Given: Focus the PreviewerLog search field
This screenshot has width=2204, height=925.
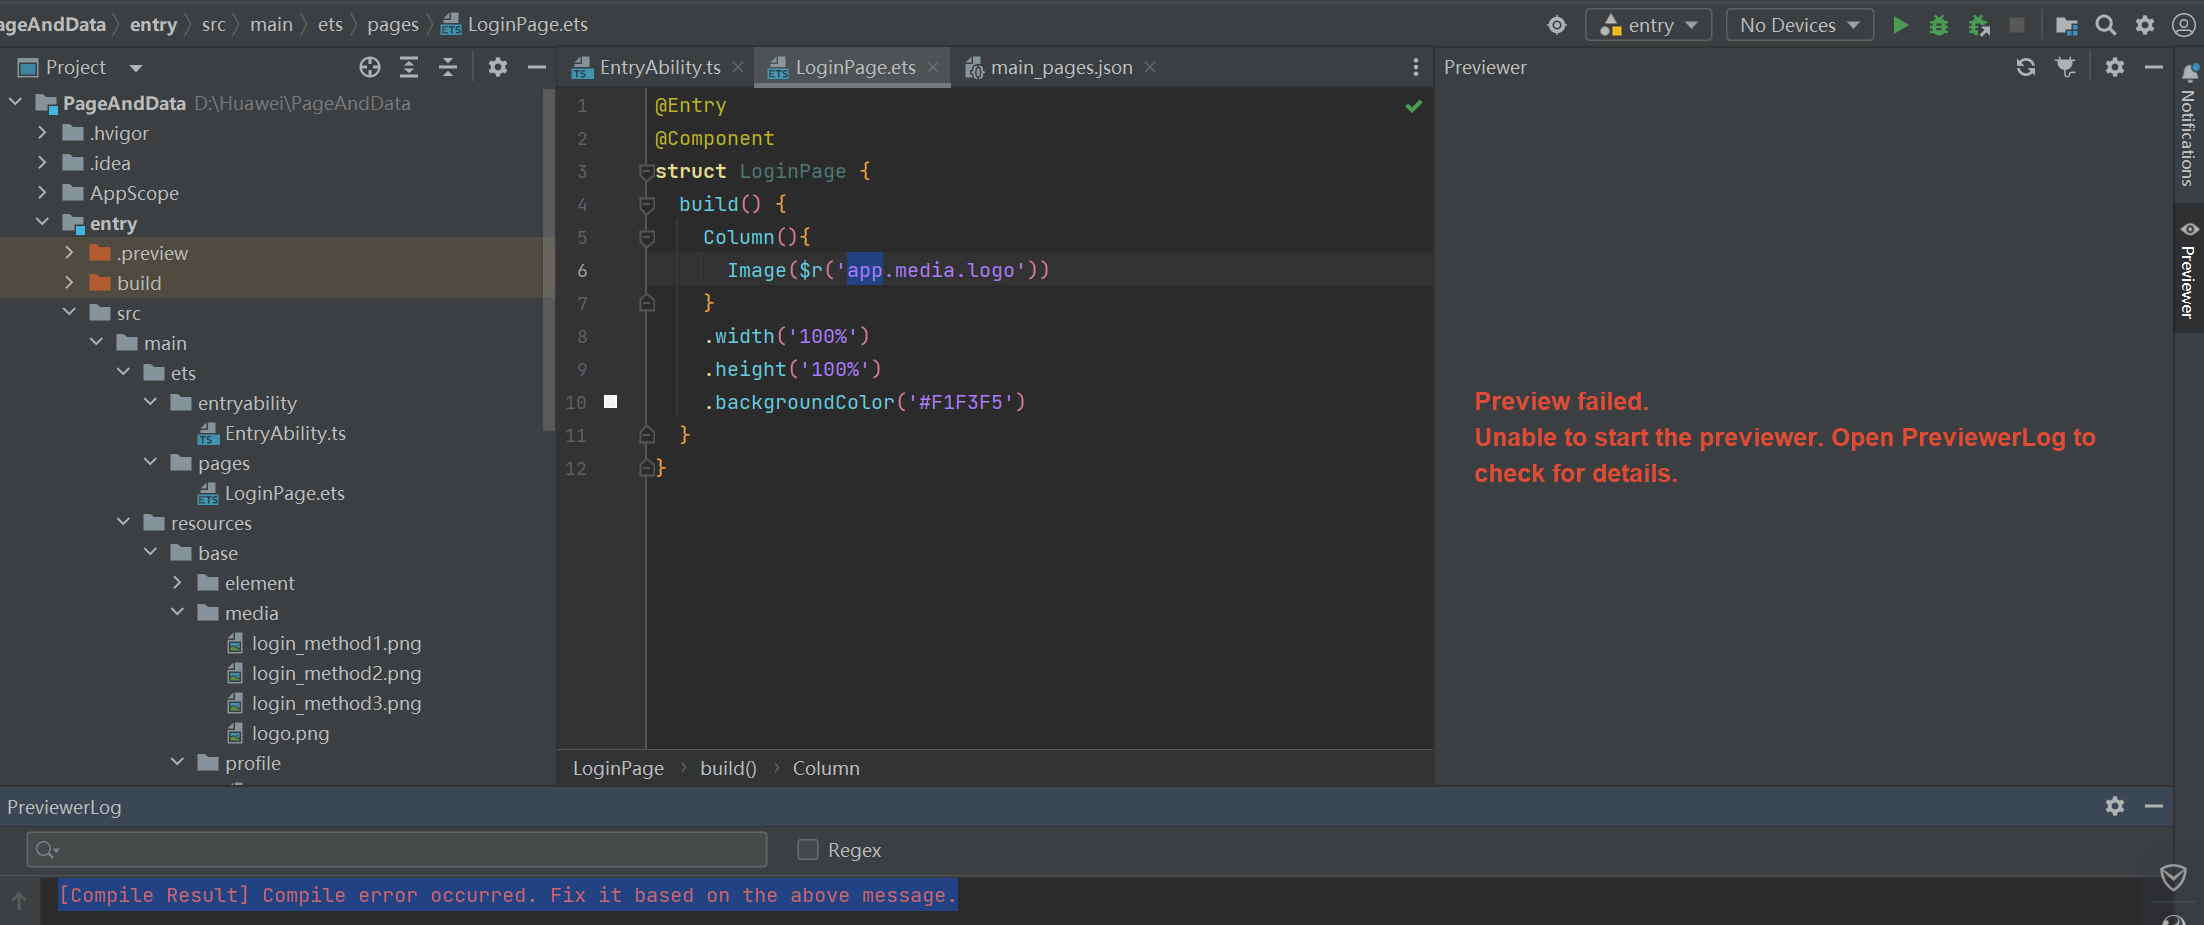Looking at the screenshot, I should pyautogui.click(x=397, y=850).
